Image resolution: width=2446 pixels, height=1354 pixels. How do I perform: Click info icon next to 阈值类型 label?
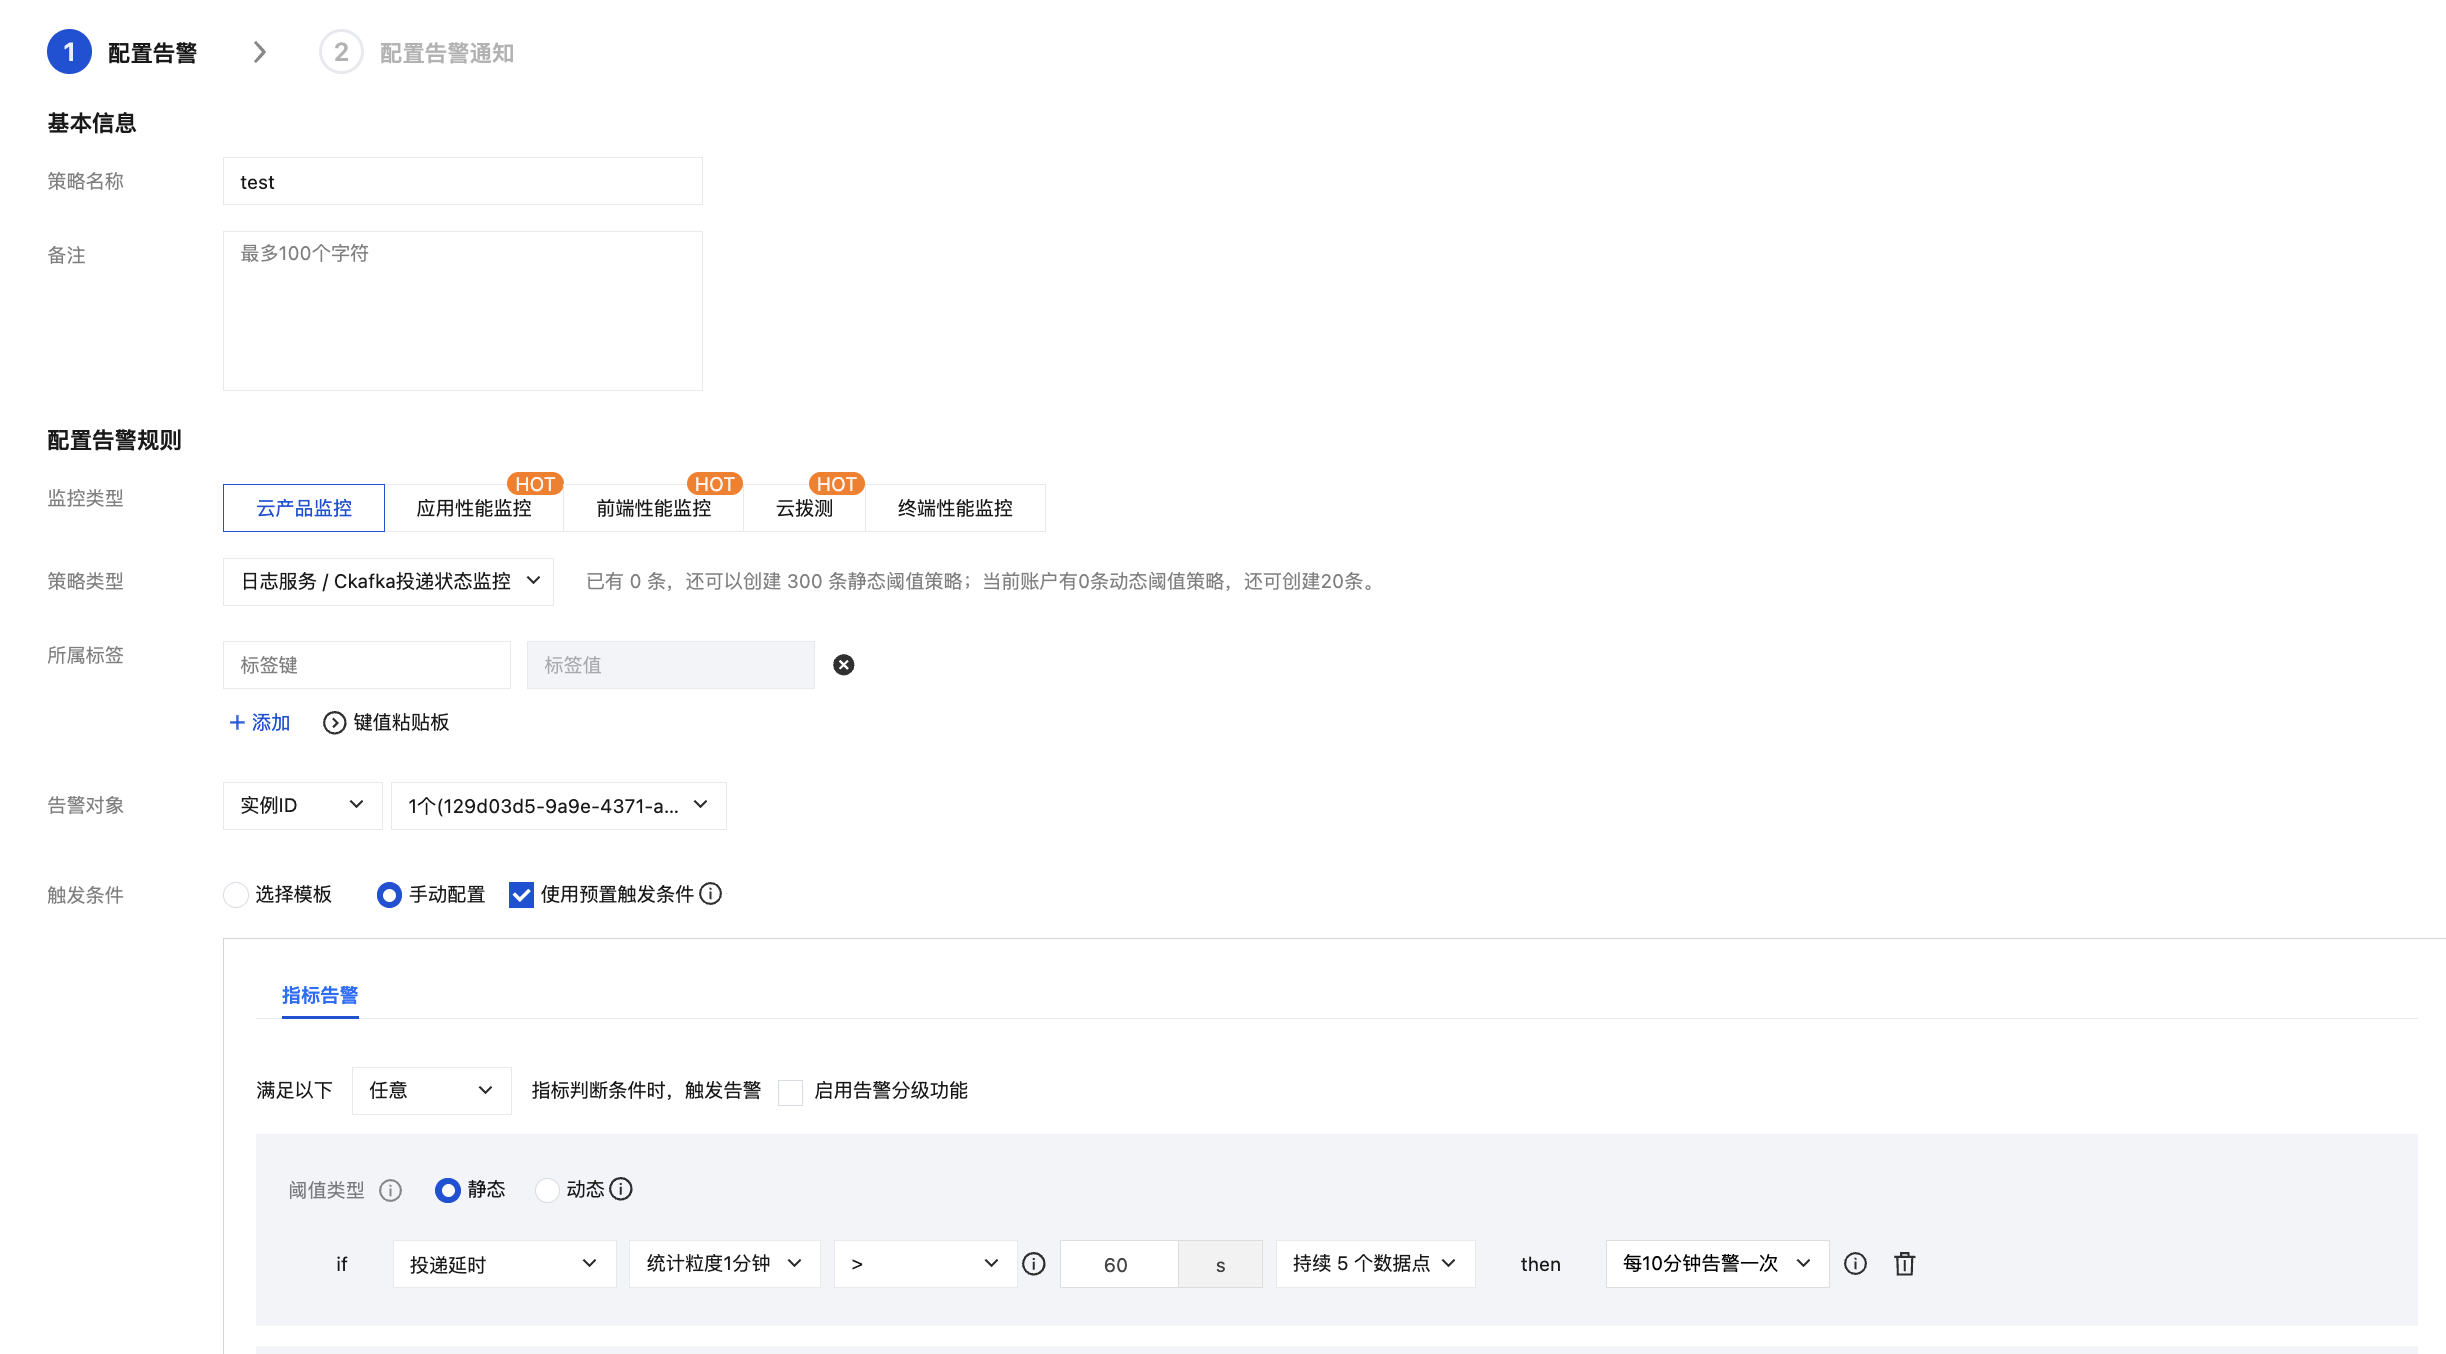coord(391,1190)
